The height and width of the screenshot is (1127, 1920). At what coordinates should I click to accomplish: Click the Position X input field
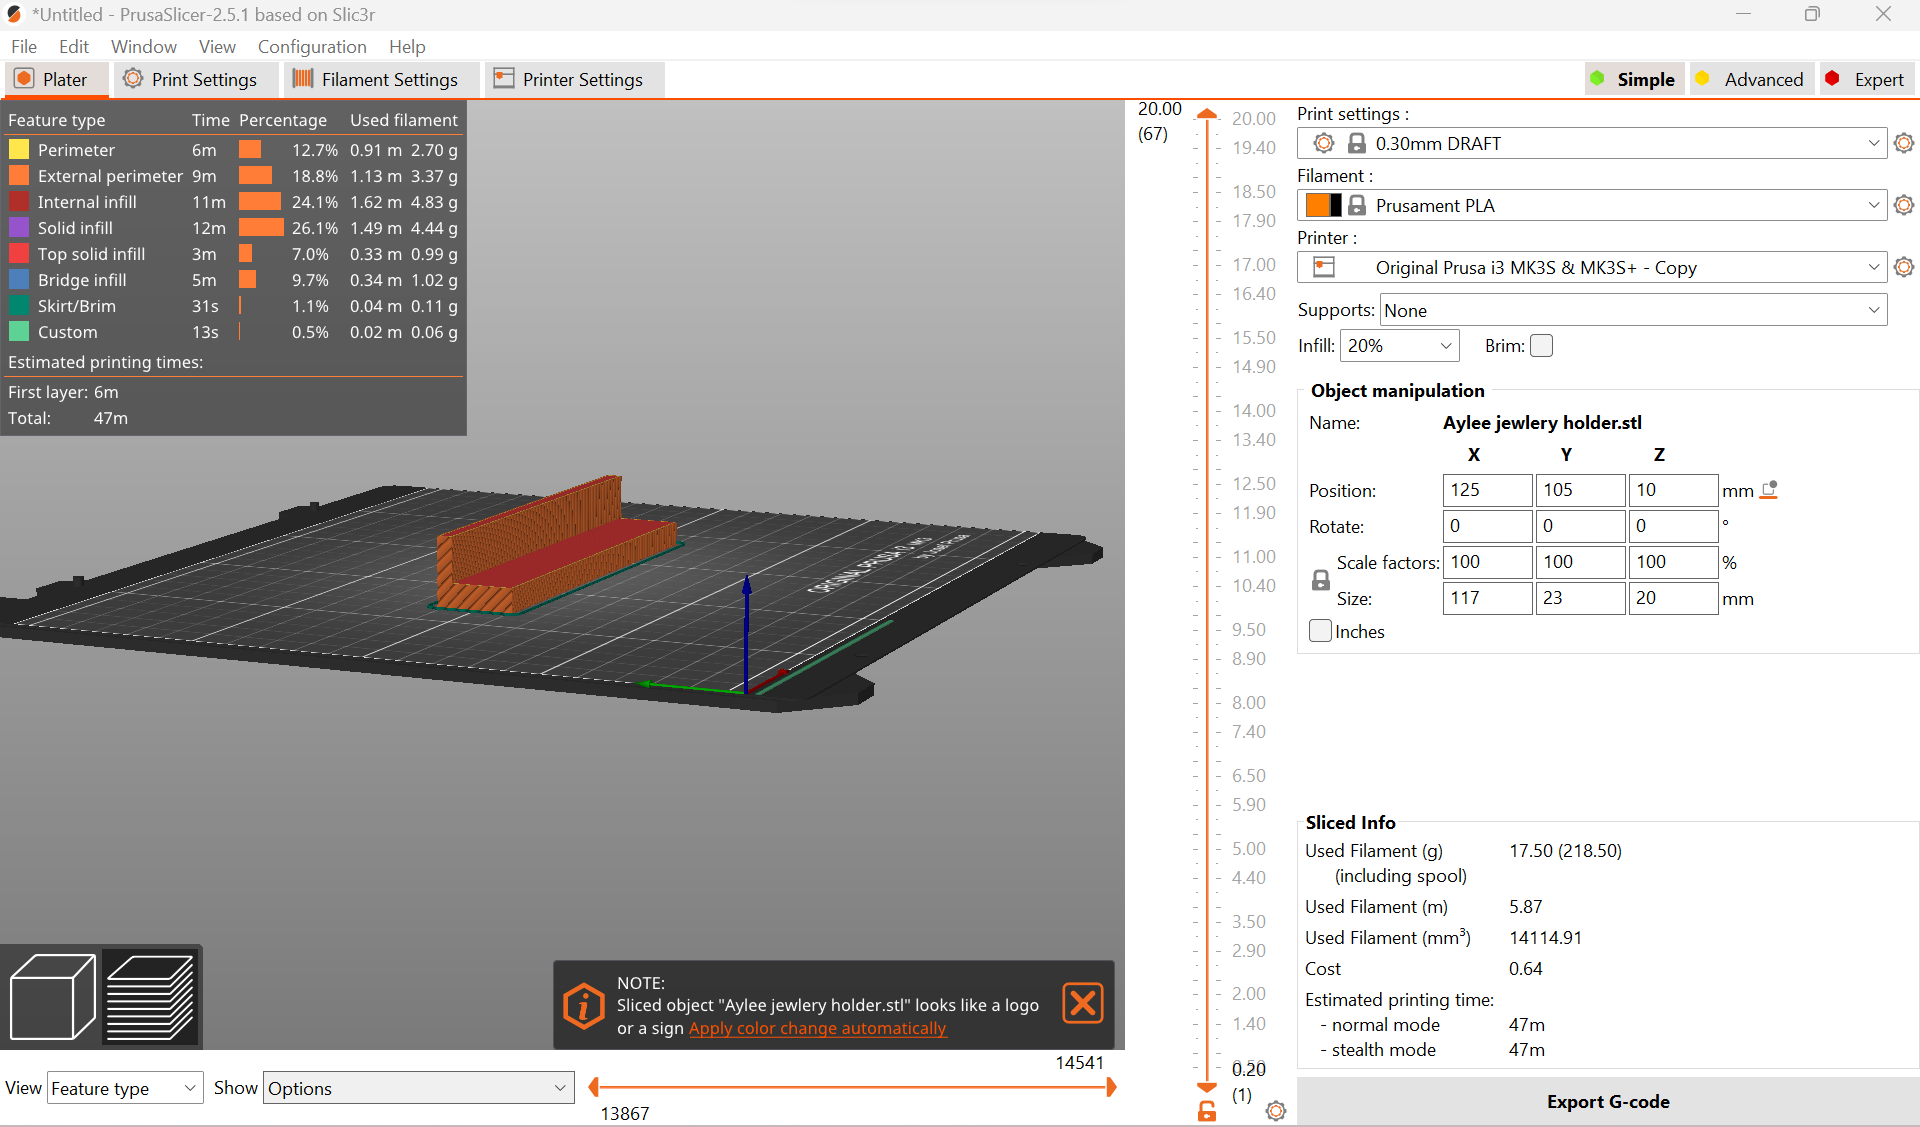click(1487, 490)
